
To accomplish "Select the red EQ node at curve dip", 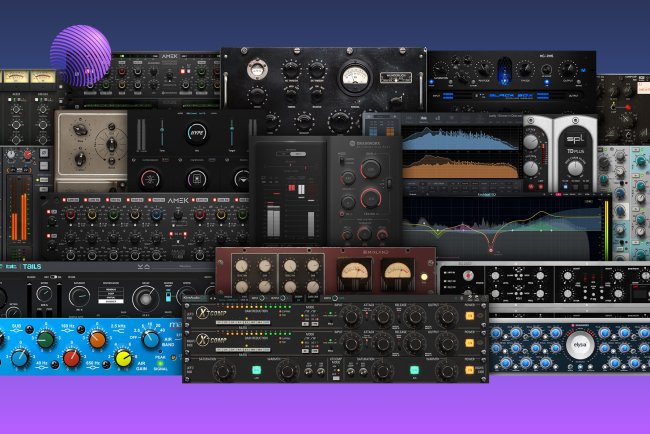I will pyautogui.click(x=491, y=250).
